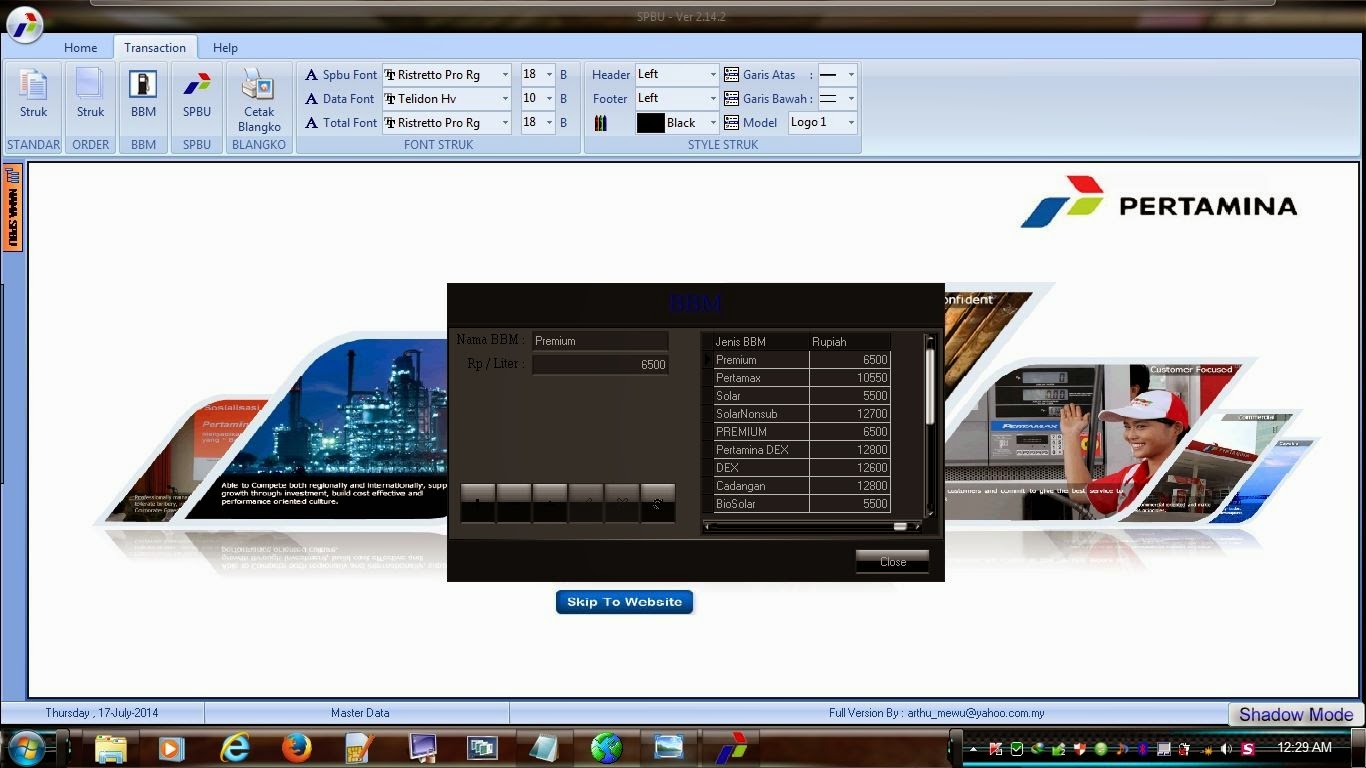Click the Total Font letter A icon

tap(311, 123)
